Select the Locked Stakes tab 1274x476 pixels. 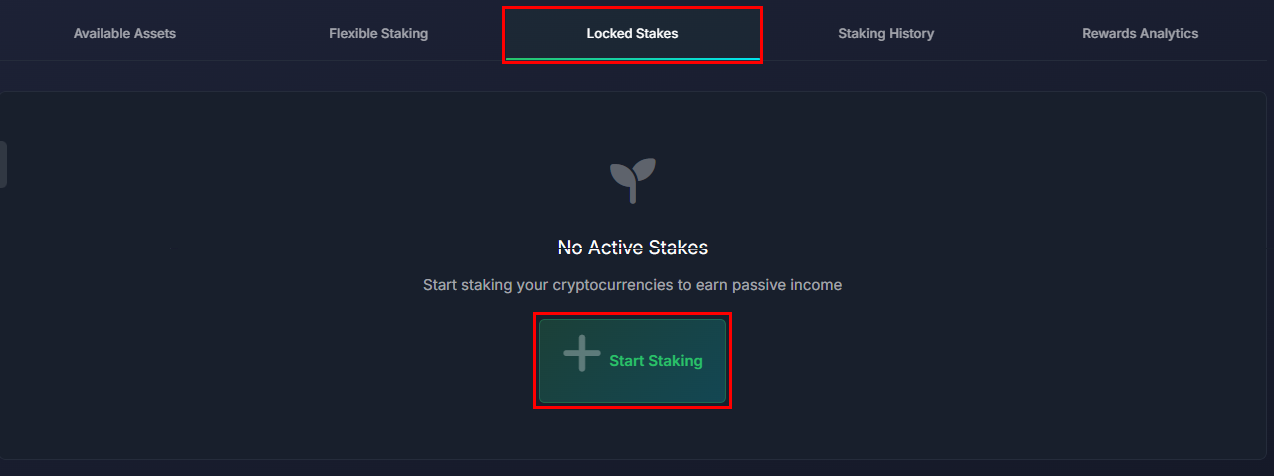point(632,34)
